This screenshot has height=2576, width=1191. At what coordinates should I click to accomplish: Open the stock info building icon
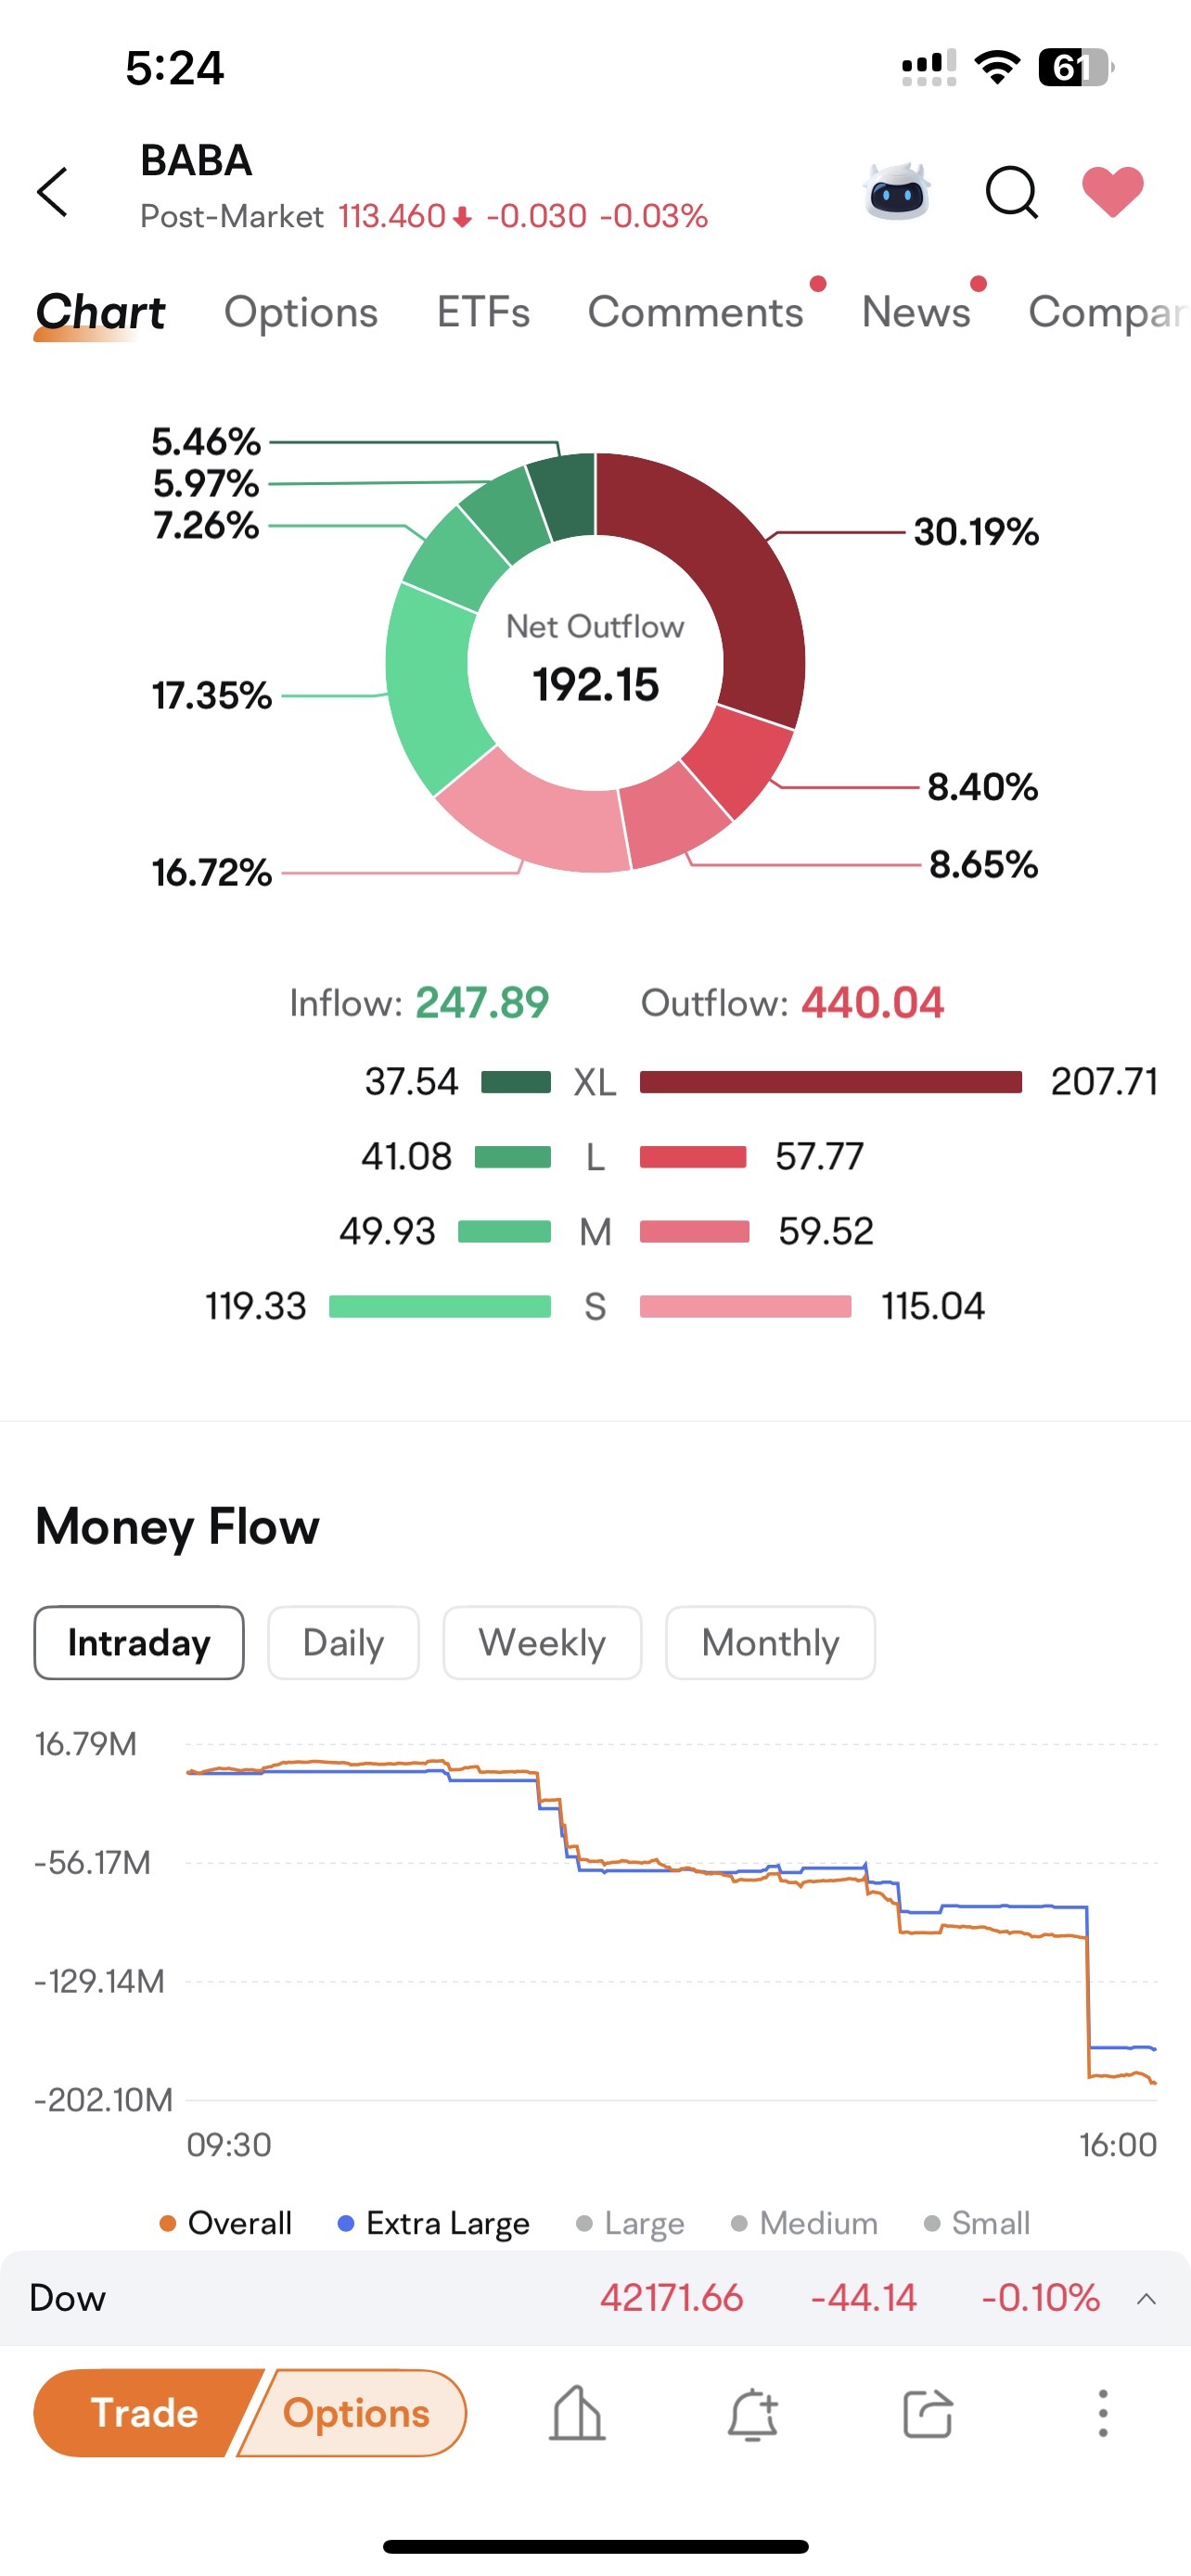pos(577,2413)
